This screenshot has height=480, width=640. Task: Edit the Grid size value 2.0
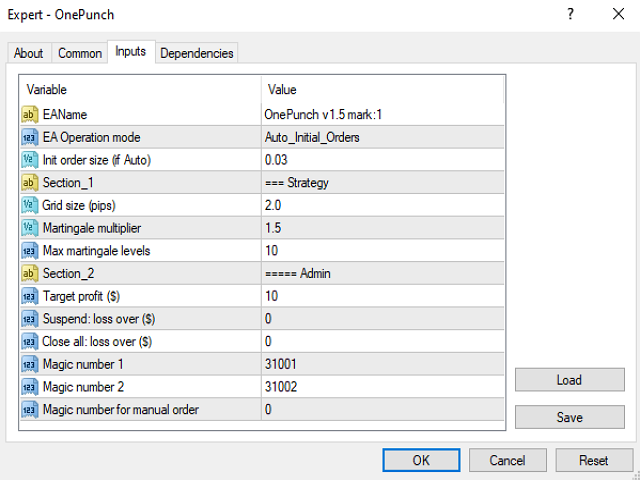[382, 205]
